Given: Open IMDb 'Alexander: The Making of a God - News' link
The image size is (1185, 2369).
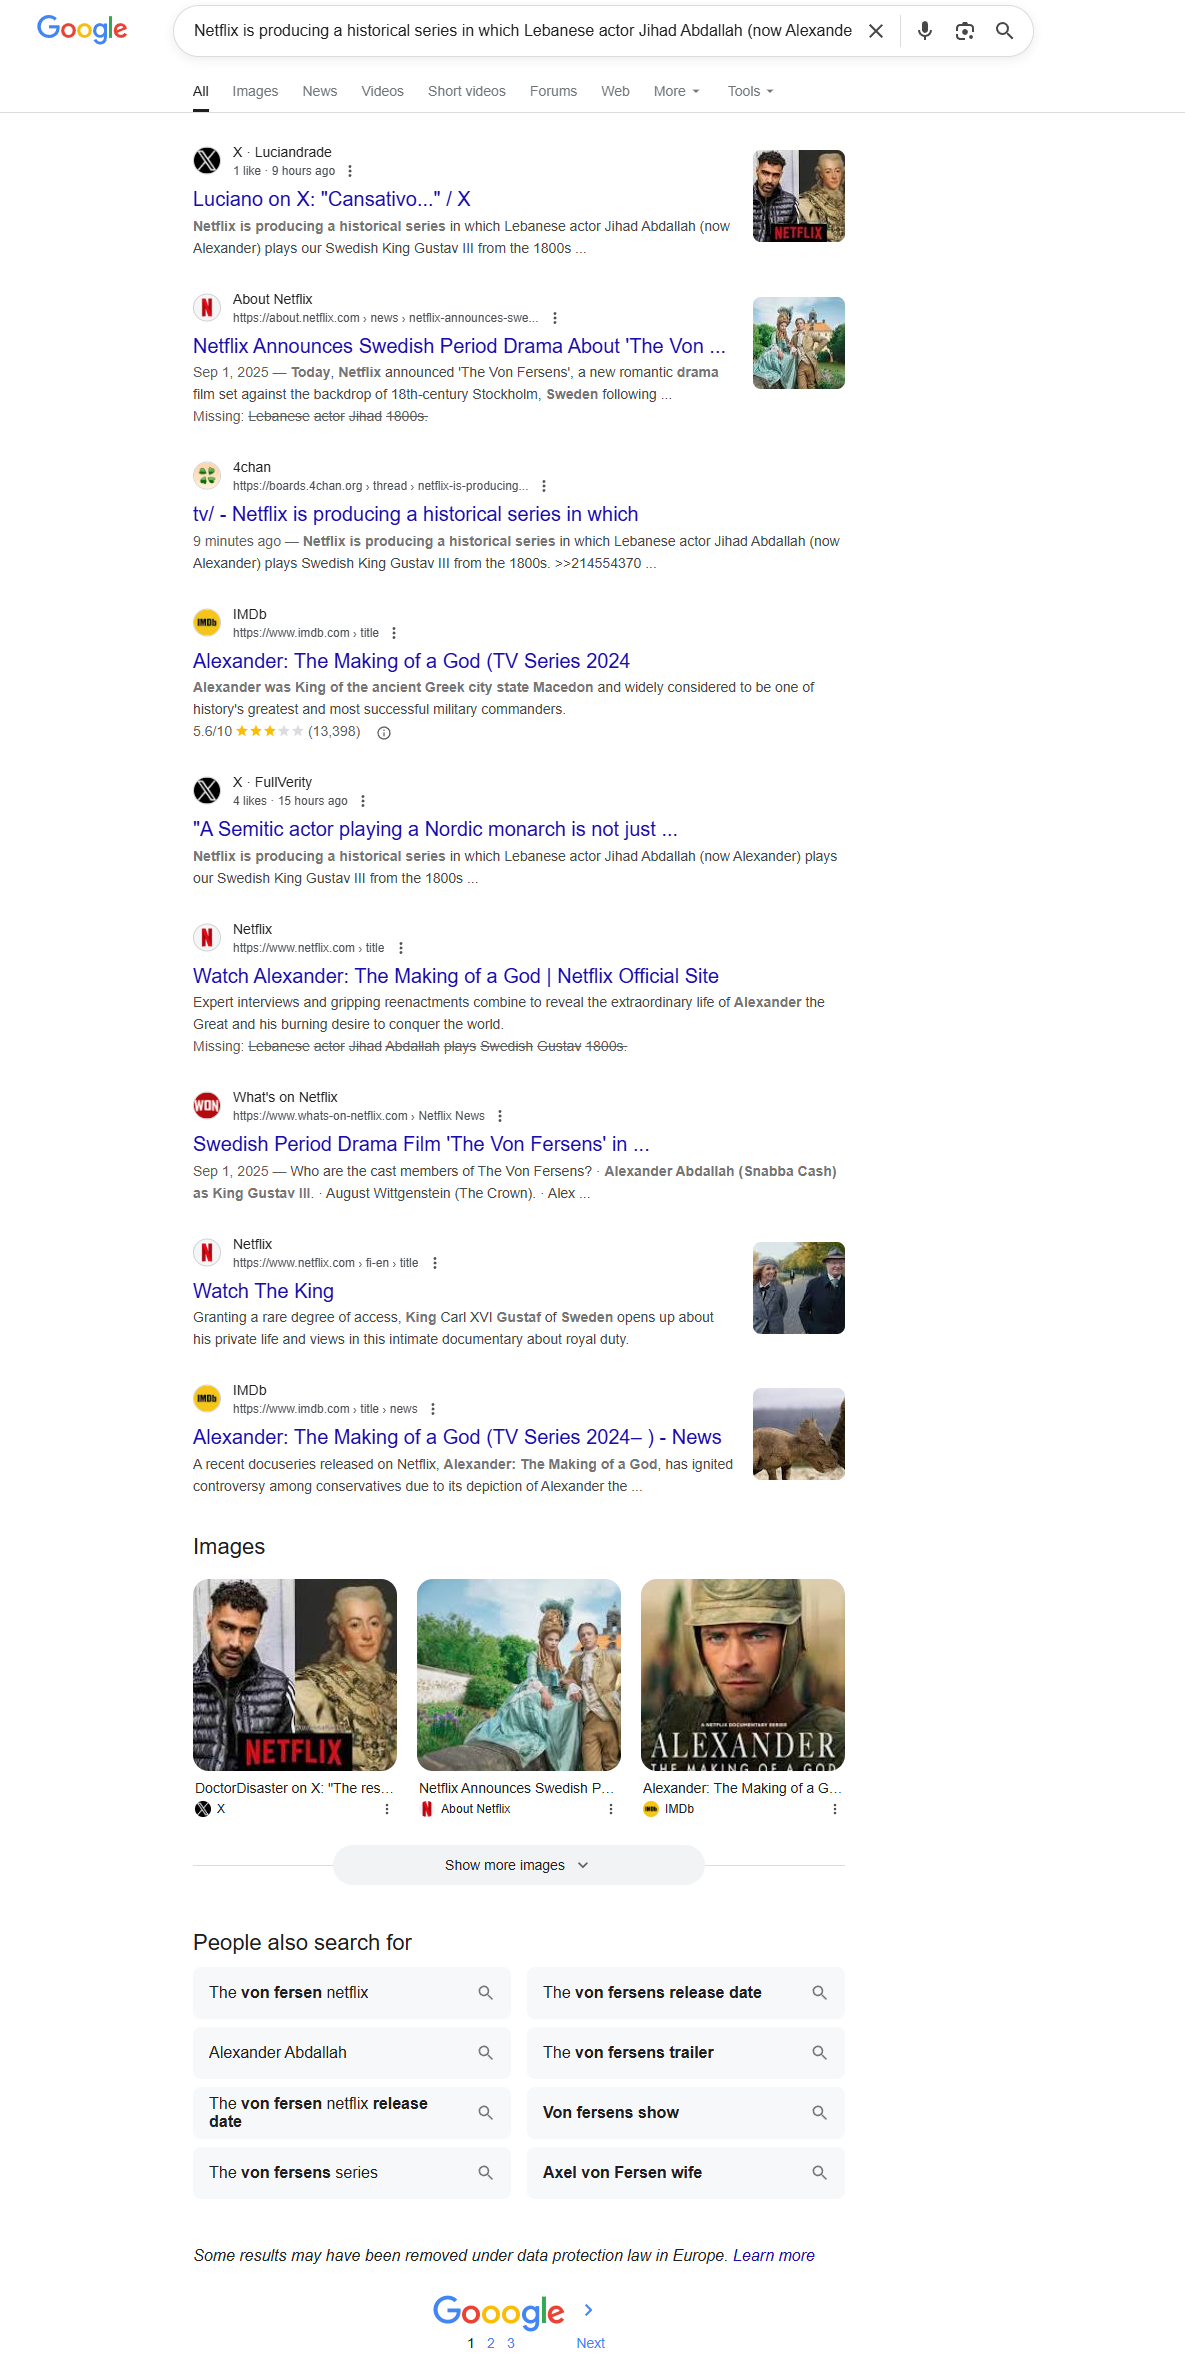Looking at the screenshot, I should 457,1437.
